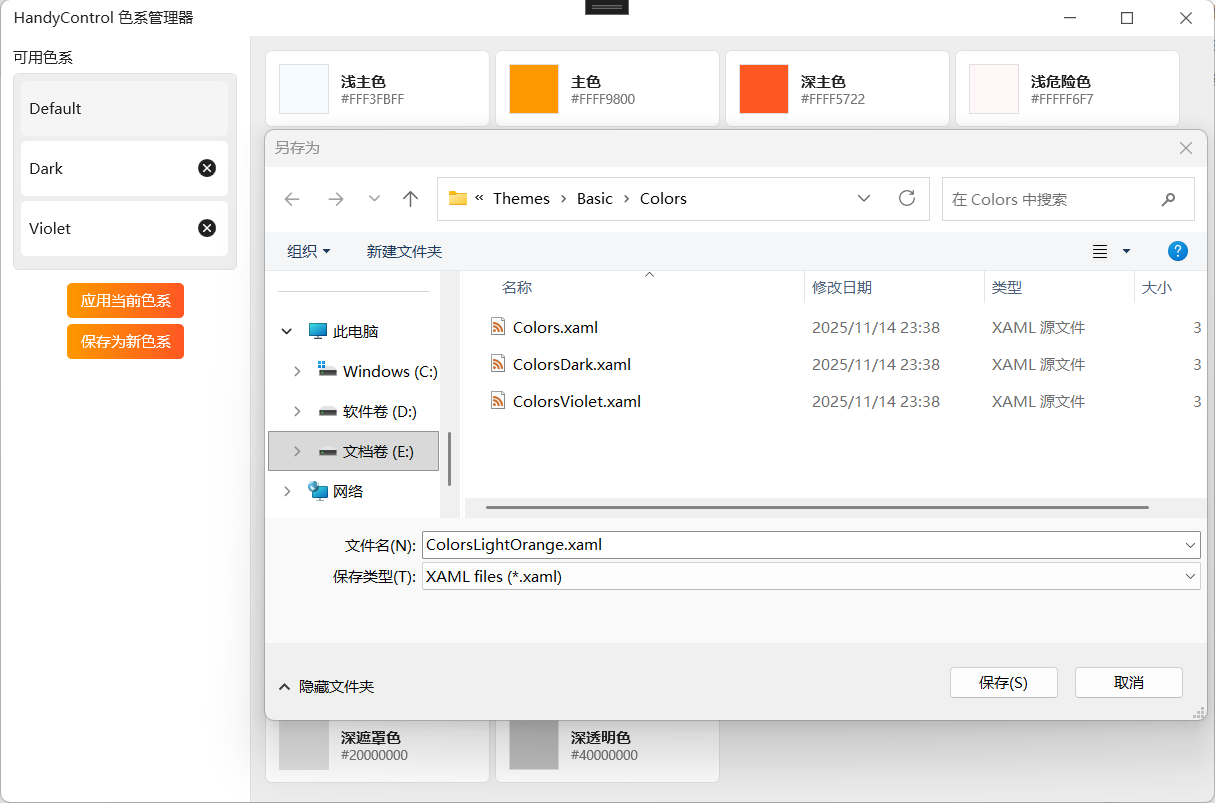The height and width of the screenshot is (803, 1215).
Task: Open the 文件名 combo box dropdown
Action: [1190, 545]
